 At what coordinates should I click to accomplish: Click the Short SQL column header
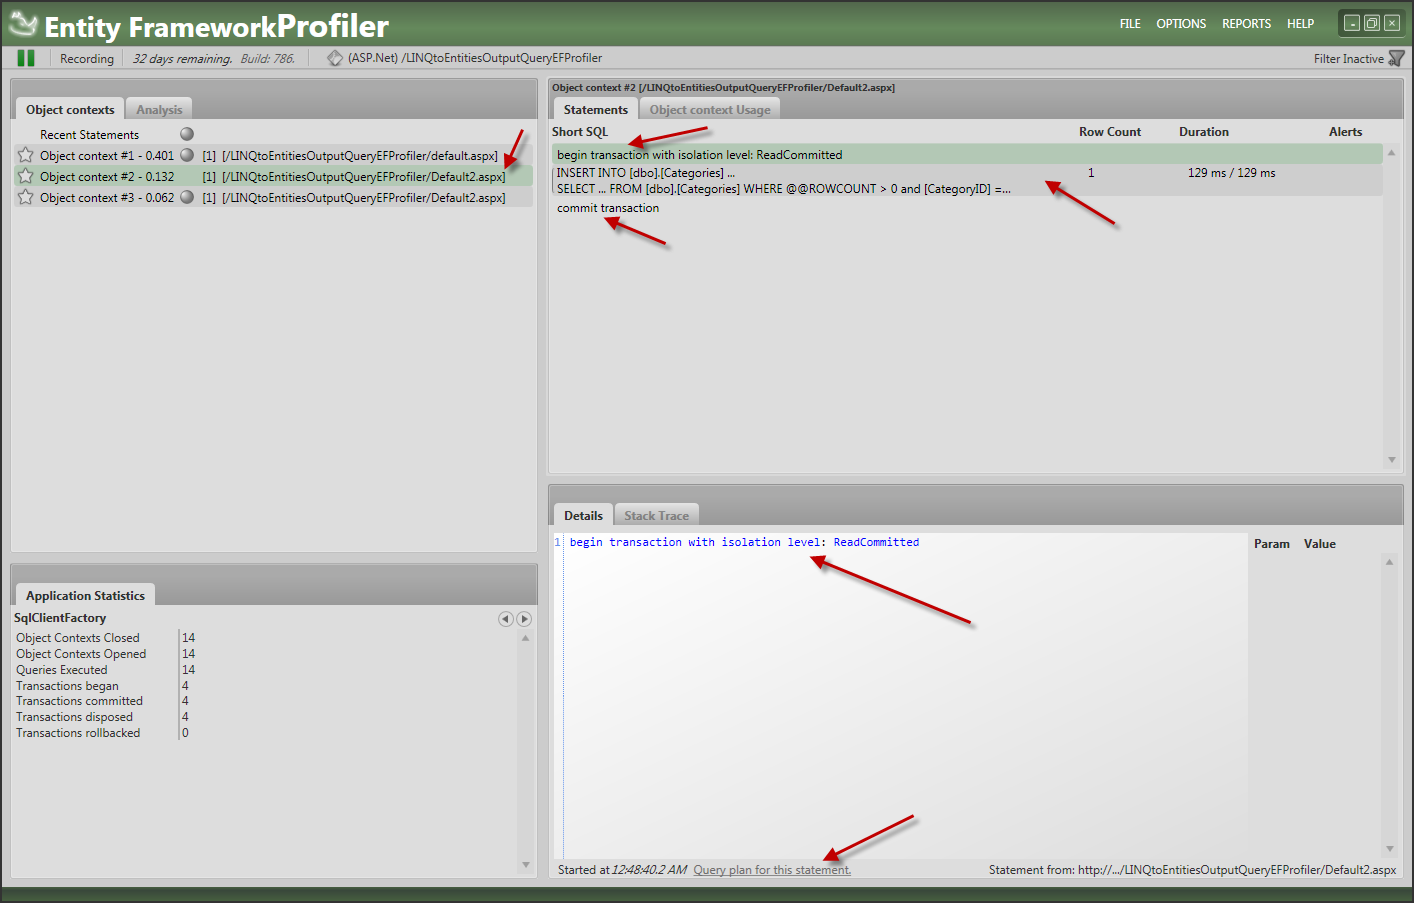click(580, 132)
